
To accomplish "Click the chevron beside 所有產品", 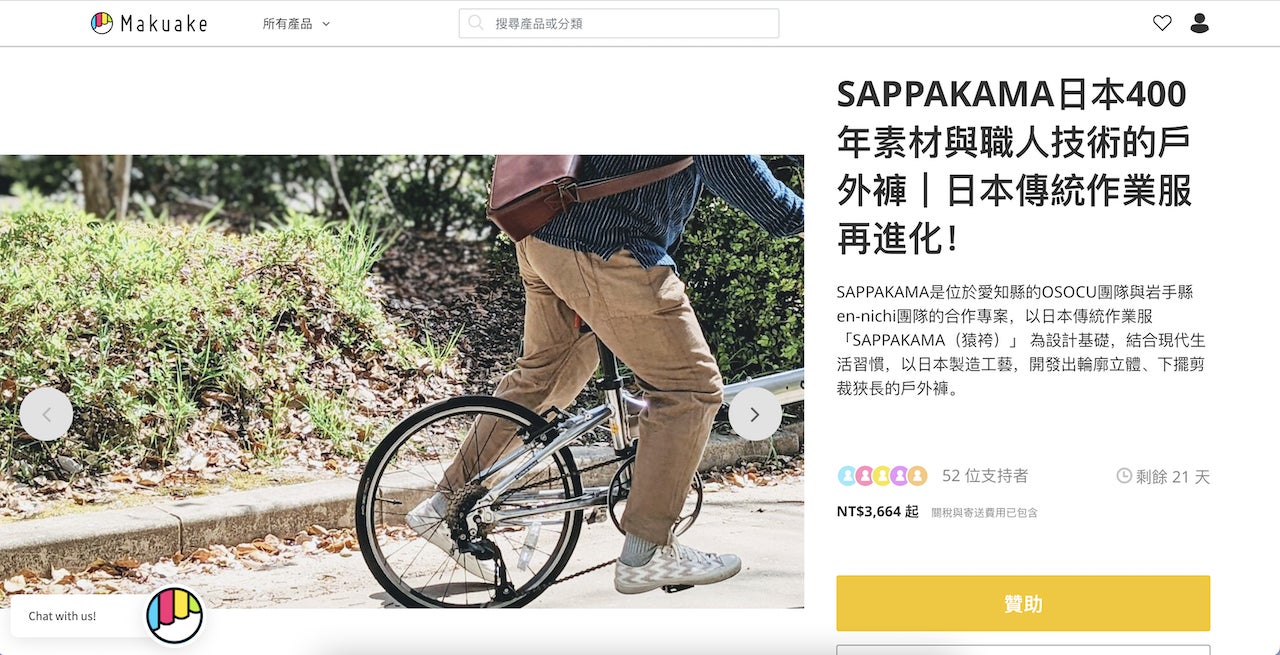I will coord(326,23).
